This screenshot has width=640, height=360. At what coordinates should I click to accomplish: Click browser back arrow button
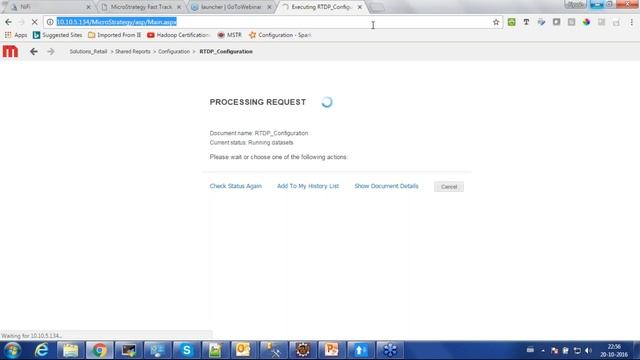point(8,22)
